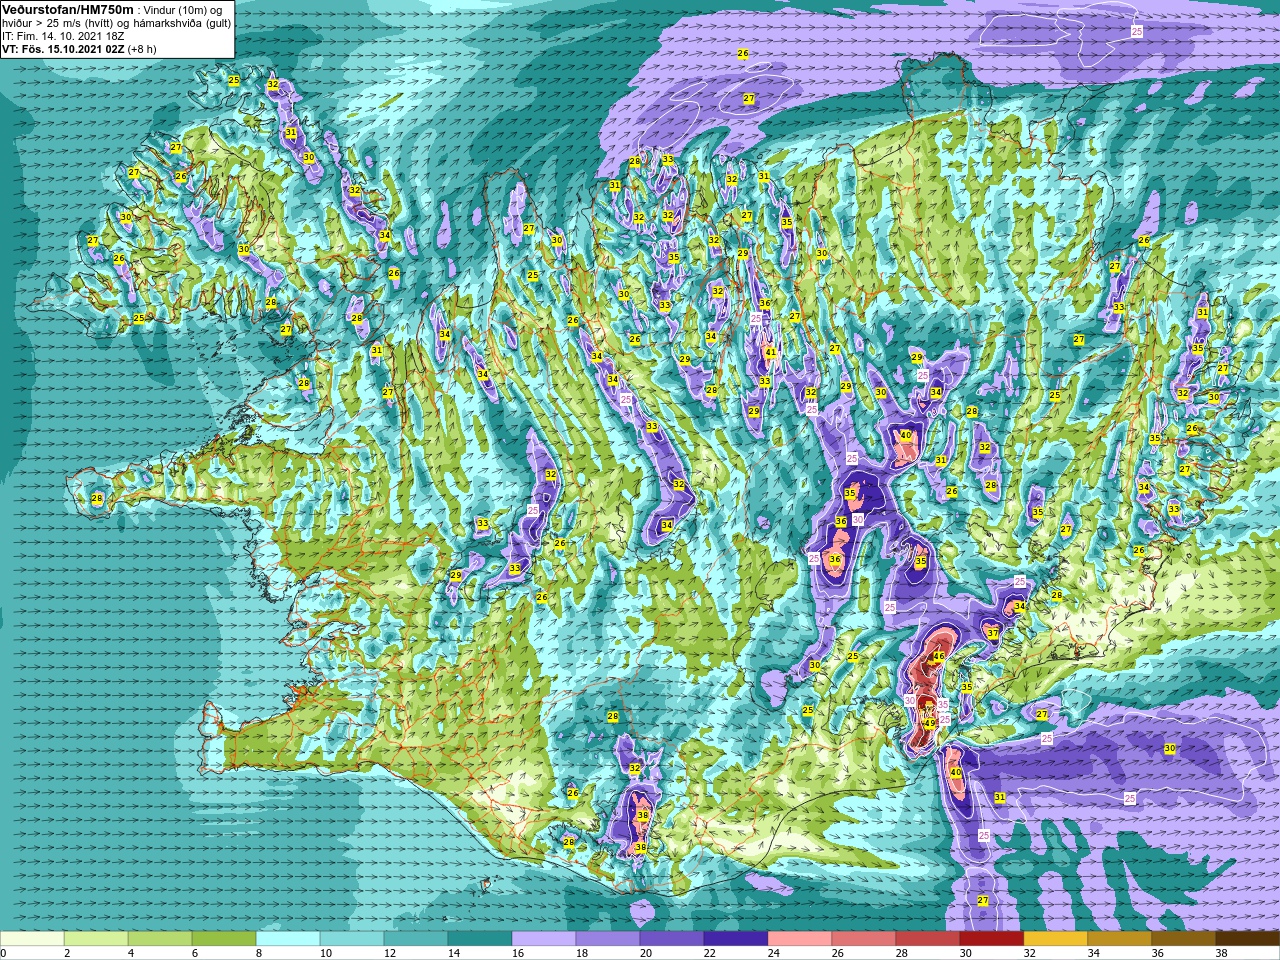Pick the 20–22 m/s purple legend swatch
1280x960 pixels.
[x=672, y=938]
